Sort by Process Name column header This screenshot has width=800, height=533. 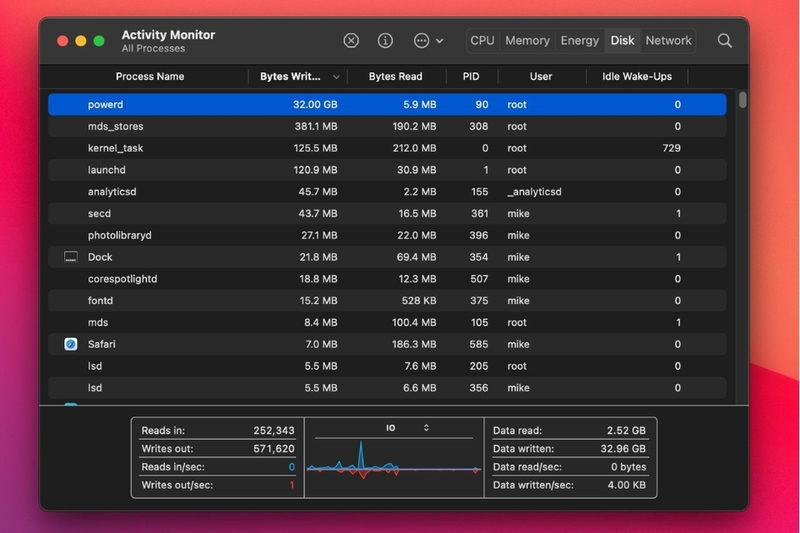pyautogui.click(x=150, y=77)
